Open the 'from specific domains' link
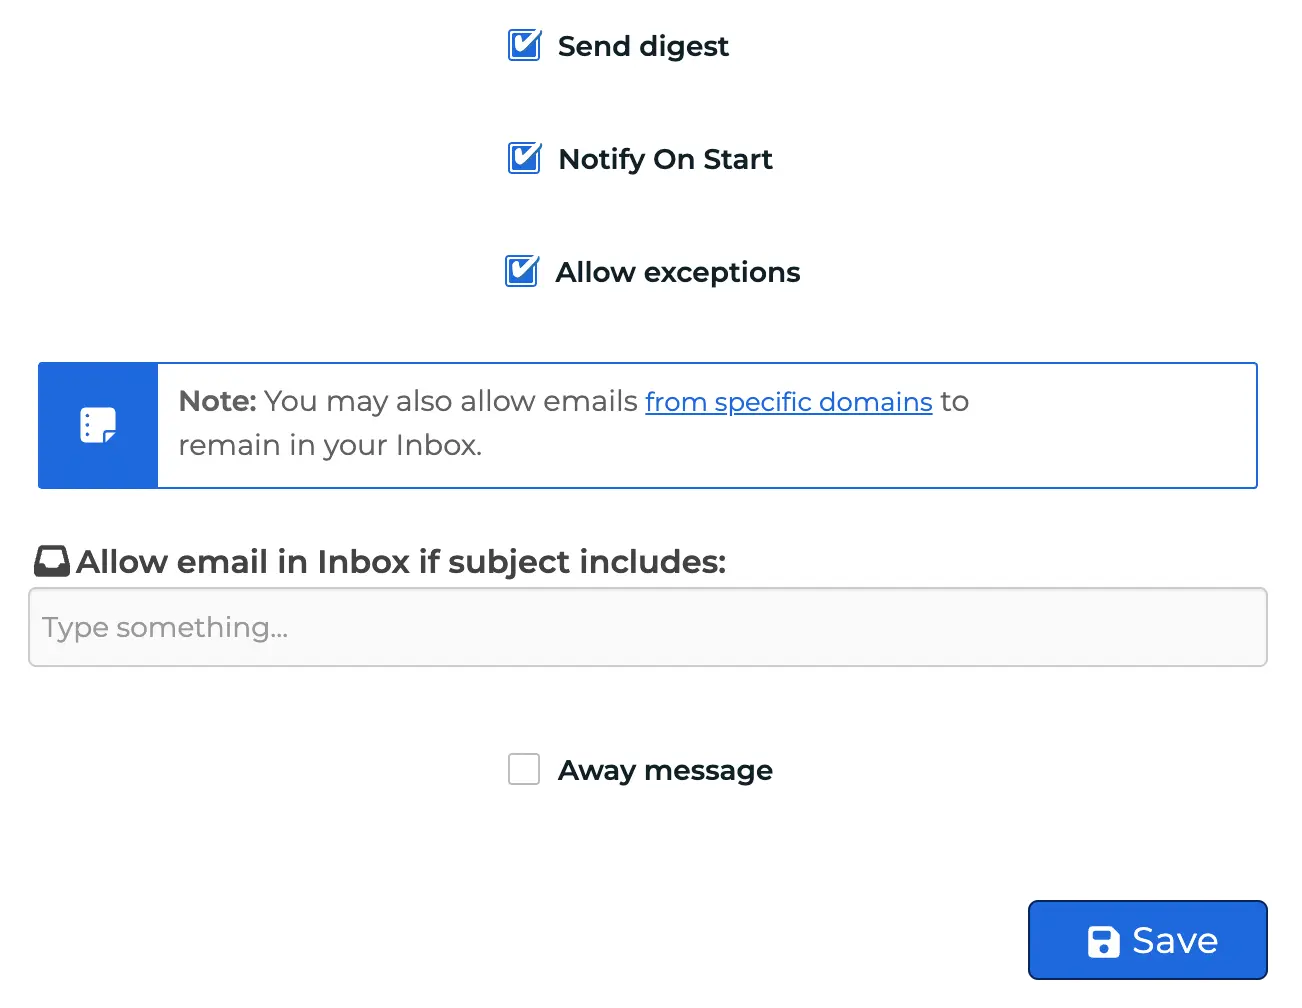This screenshot has height=1008, width=1302. pos(789,401)
